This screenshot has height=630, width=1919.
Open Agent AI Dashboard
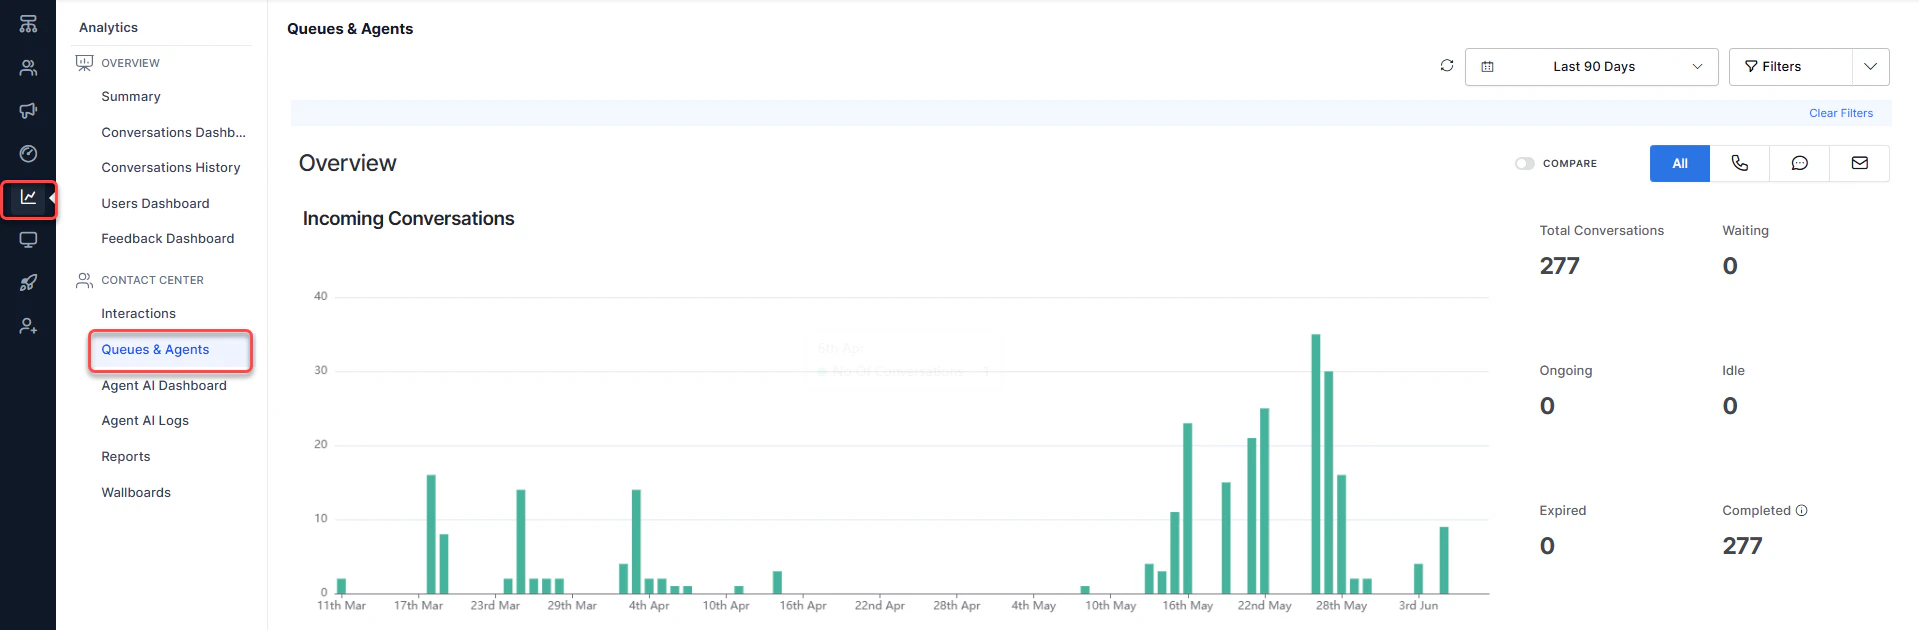pyautogui.click(x=164, y=386)
